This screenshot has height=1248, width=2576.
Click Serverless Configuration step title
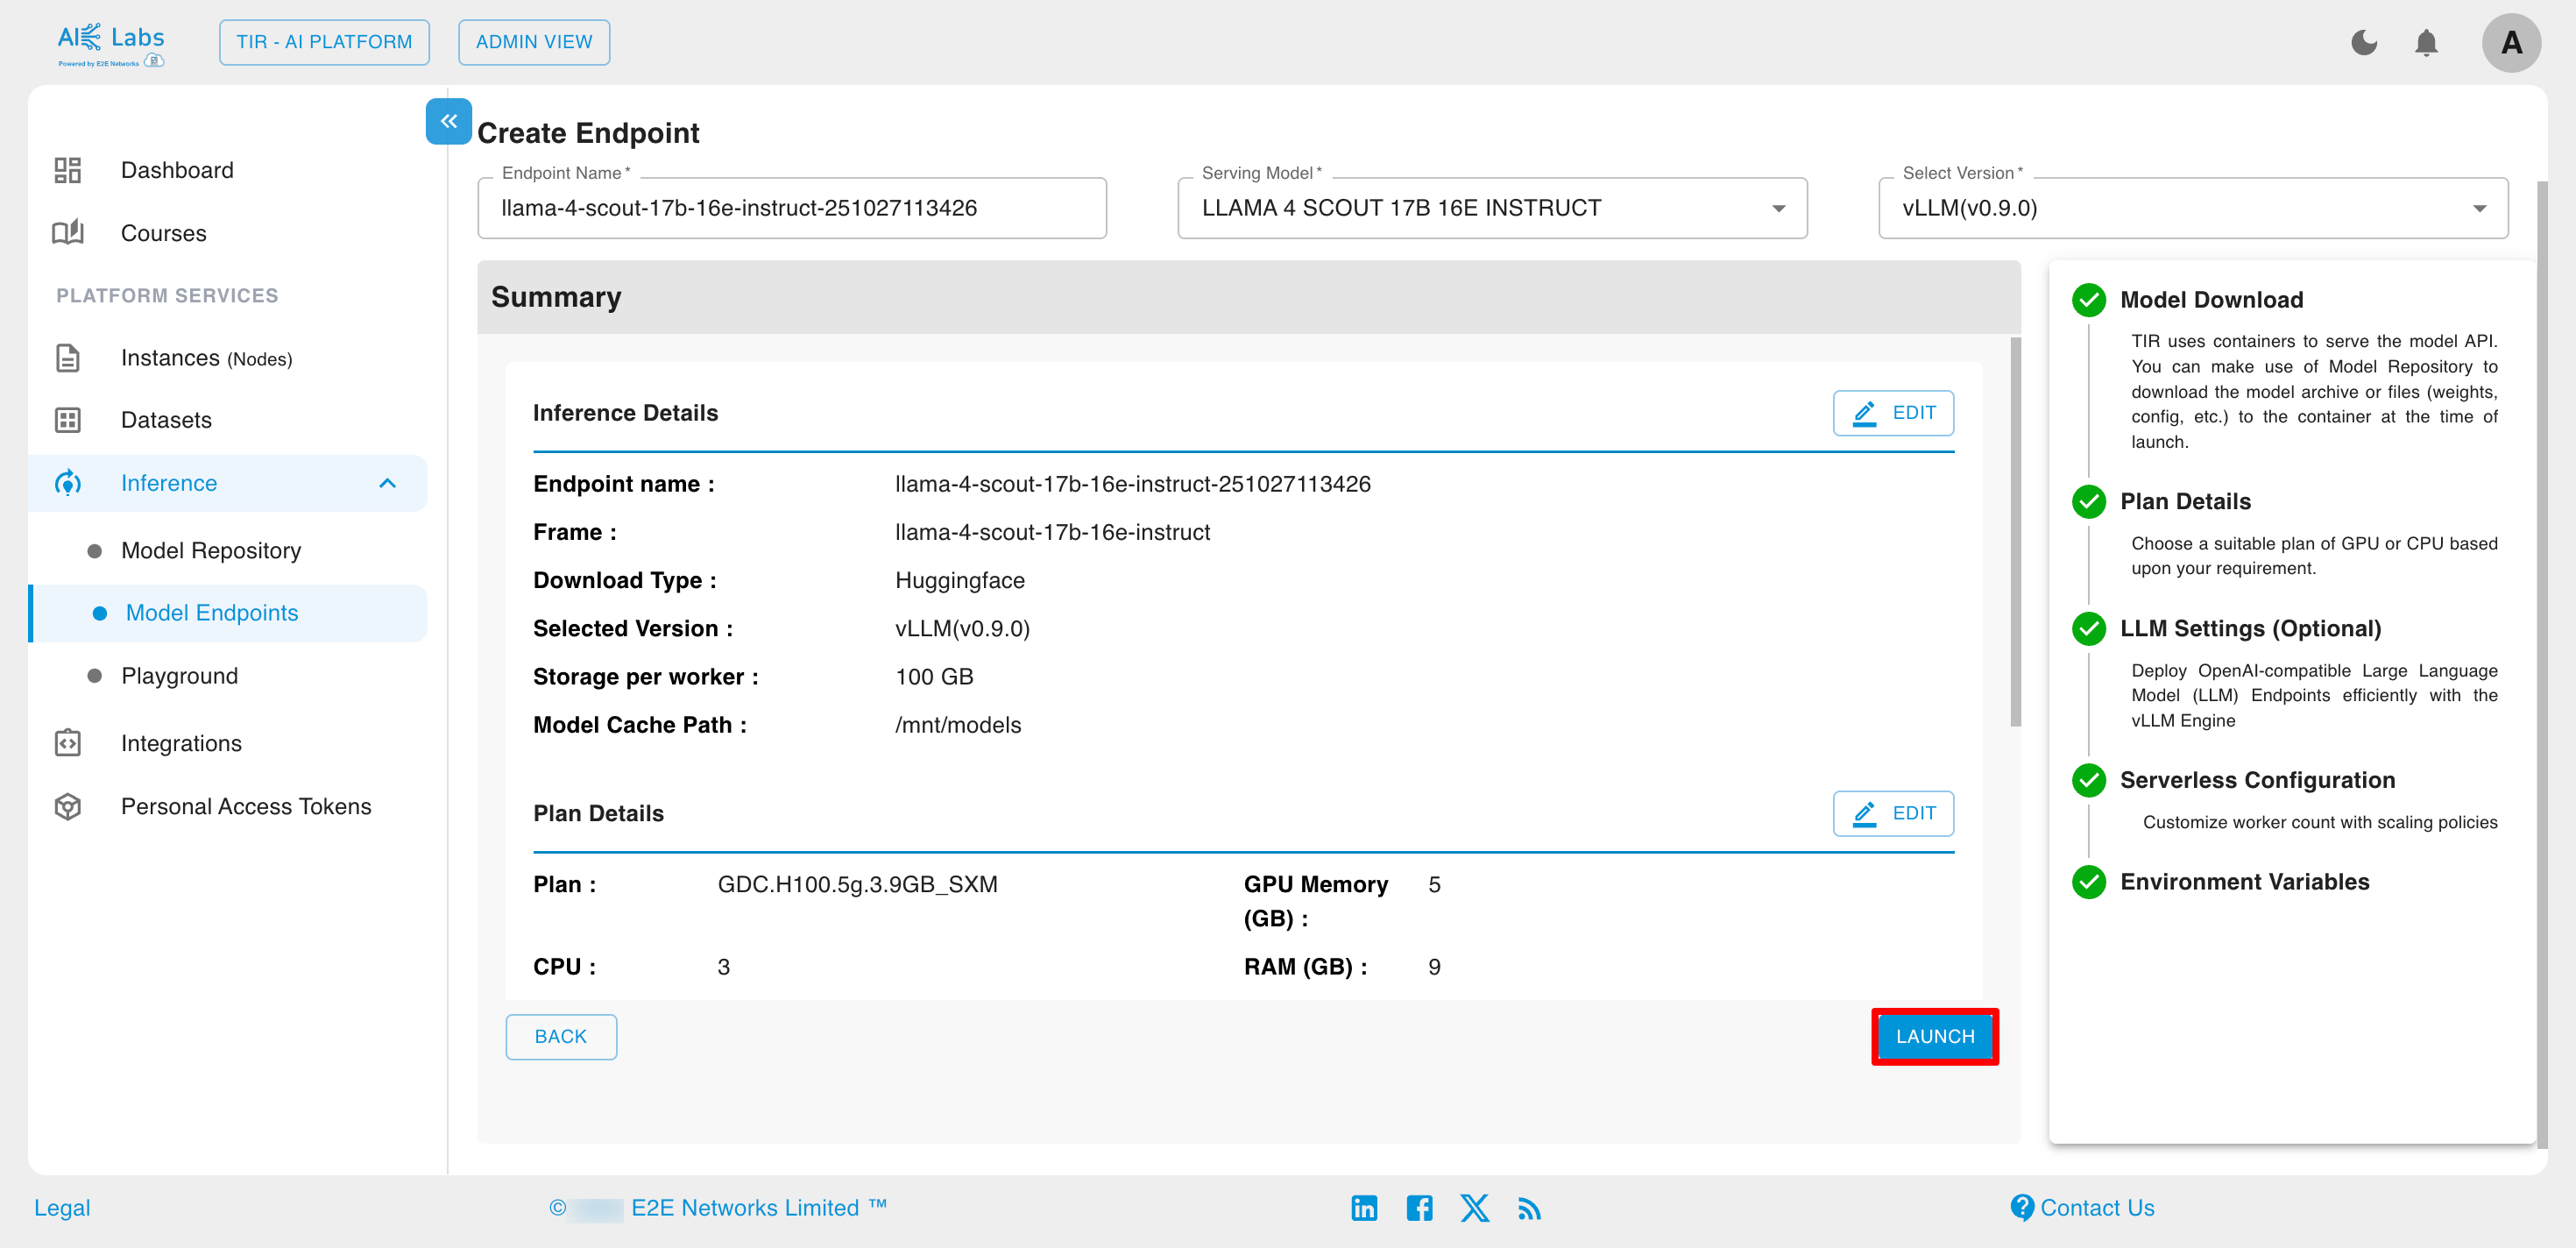[x=2258, y=780]
